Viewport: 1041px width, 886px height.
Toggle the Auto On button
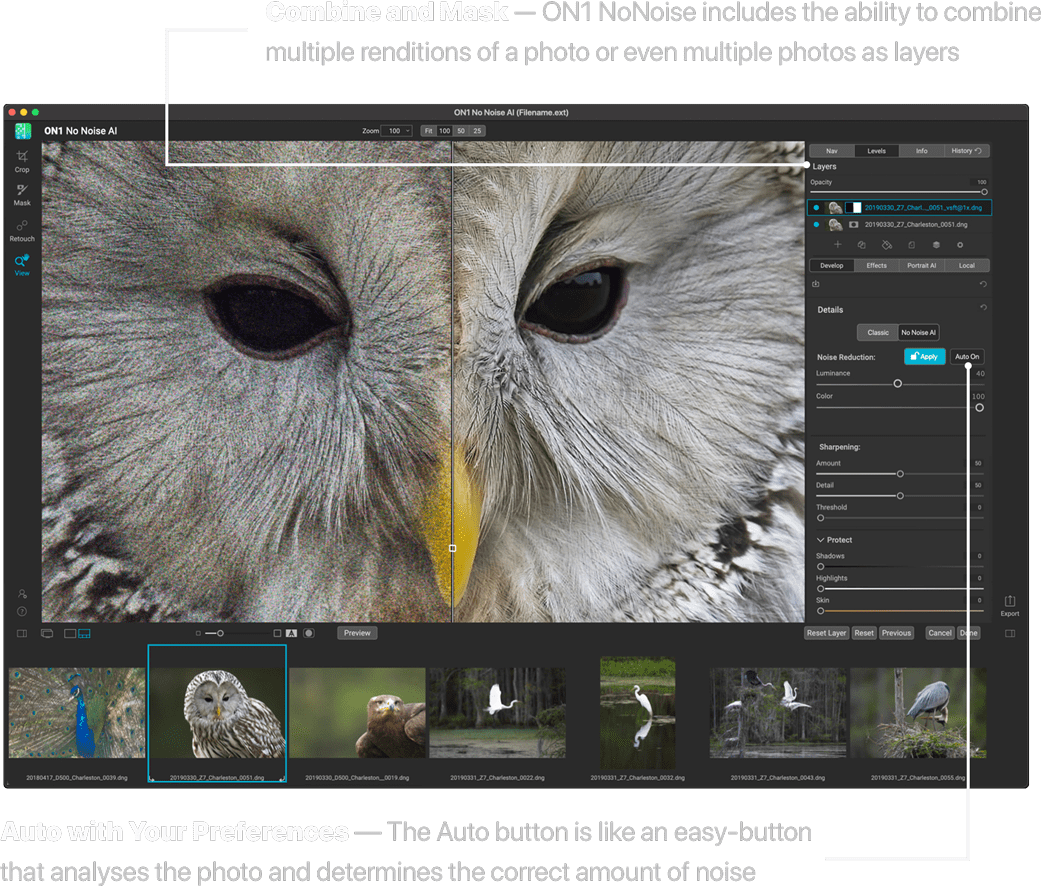pyautogui.click(x=967, y=356)
